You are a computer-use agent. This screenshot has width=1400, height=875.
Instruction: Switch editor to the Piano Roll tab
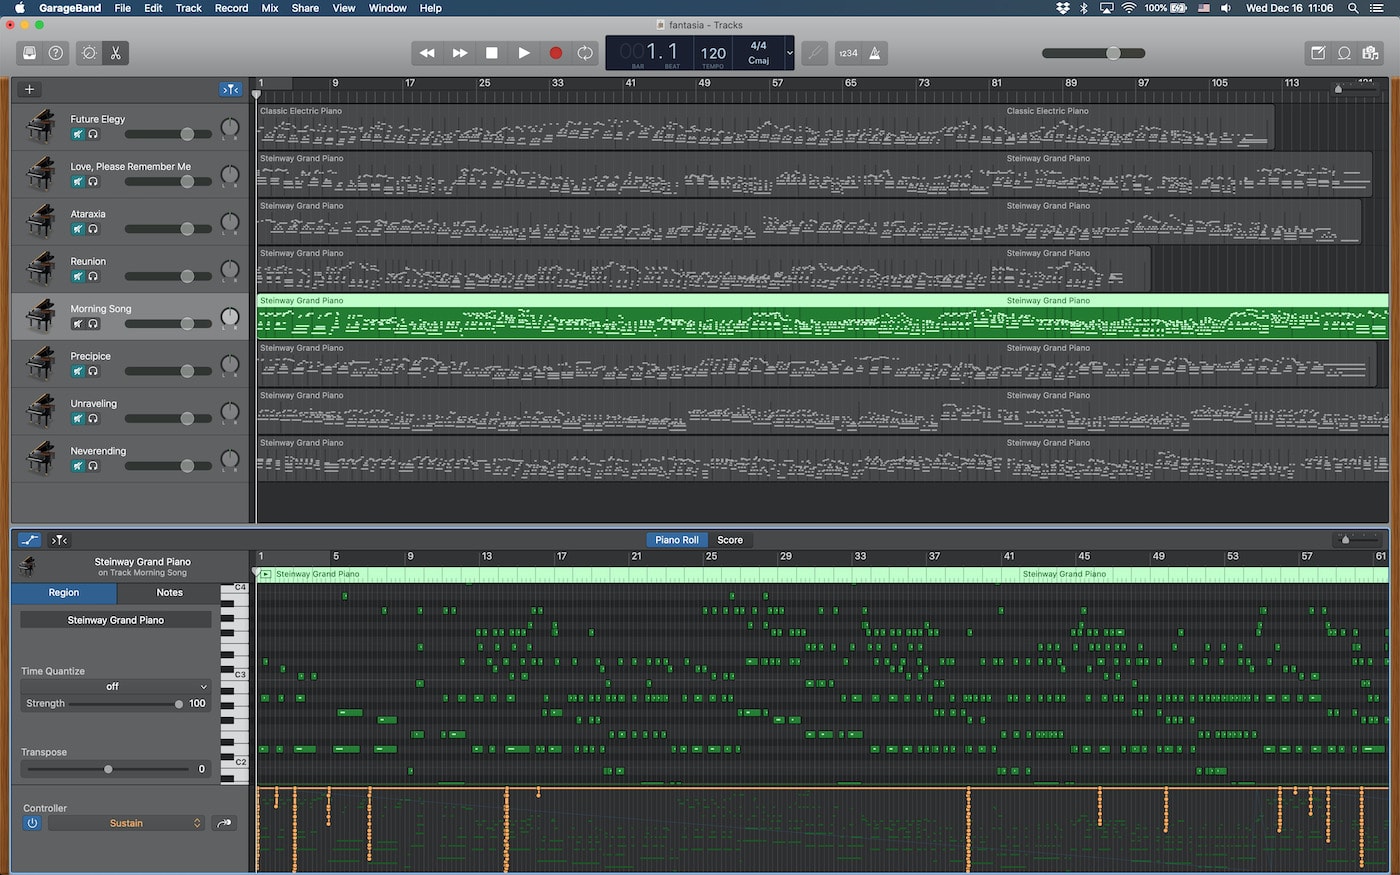click(677, 540)
